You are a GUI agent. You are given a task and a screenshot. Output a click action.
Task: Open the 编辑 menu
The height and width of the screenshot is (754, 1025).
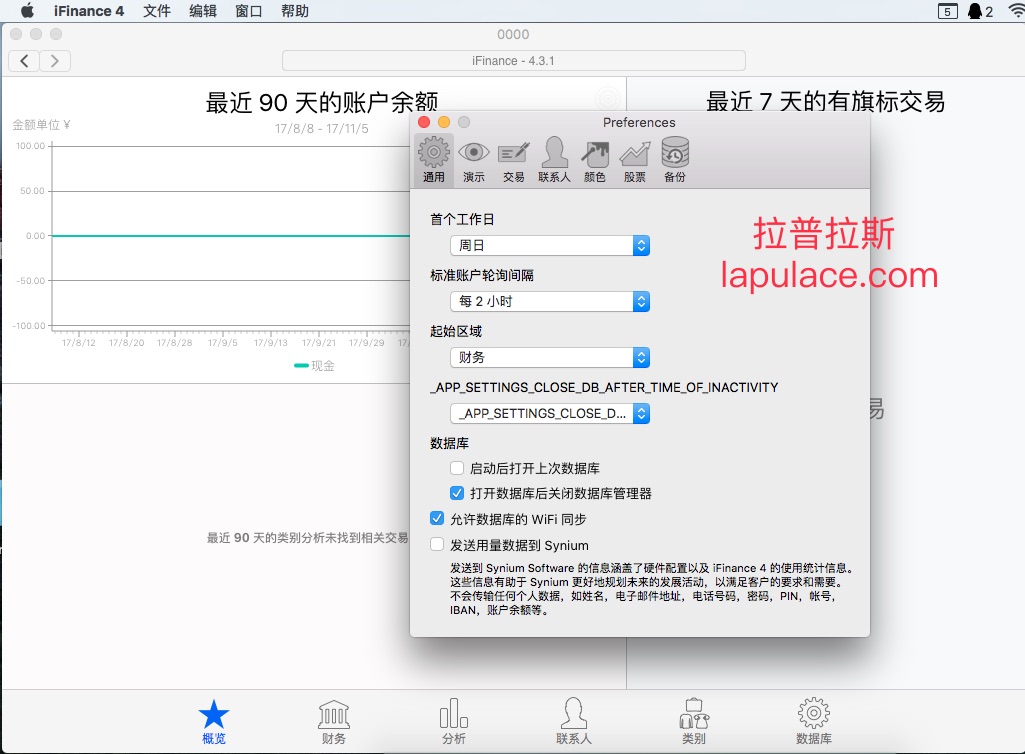click(x=203, y=11)
